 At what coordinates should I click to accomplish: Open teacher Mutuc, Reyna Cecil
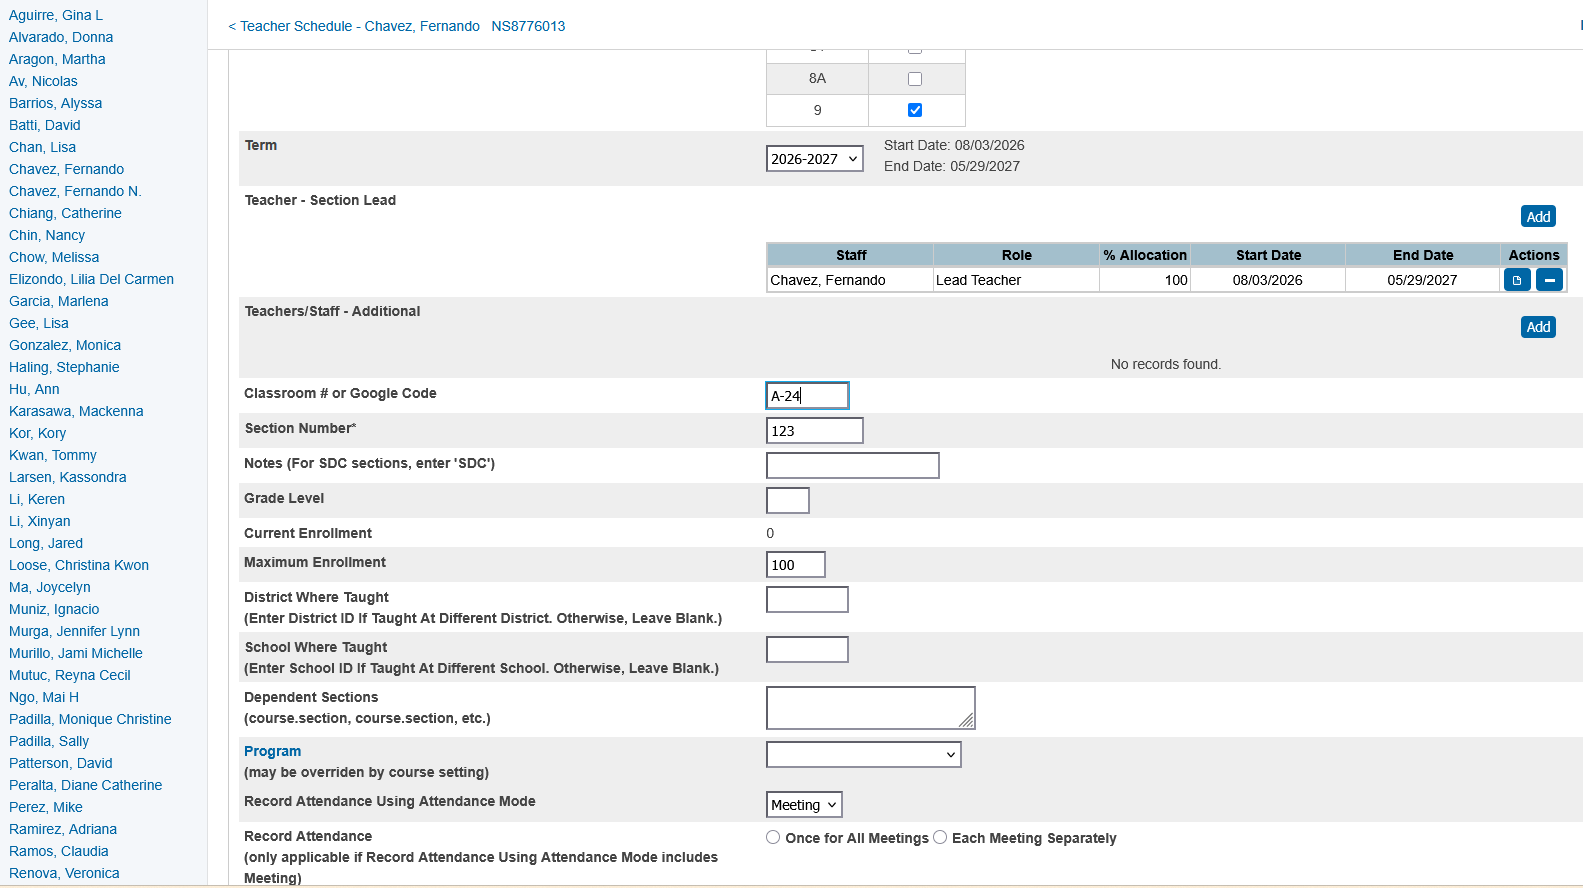(x=70, y=675)
